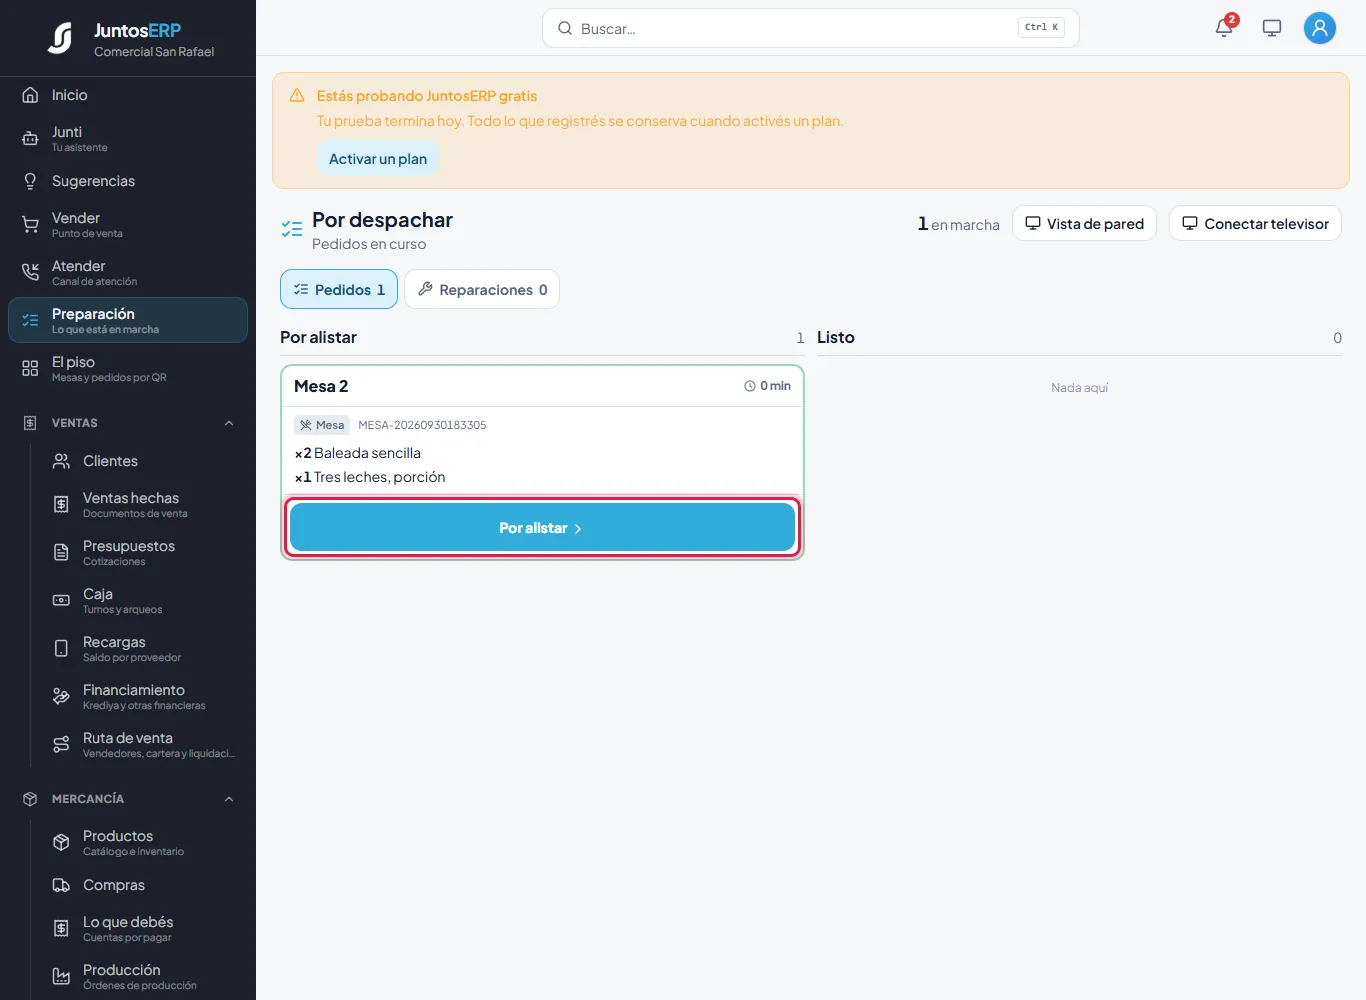
Task: Select the Pedidos tab
Action: (x=339, y=289)
